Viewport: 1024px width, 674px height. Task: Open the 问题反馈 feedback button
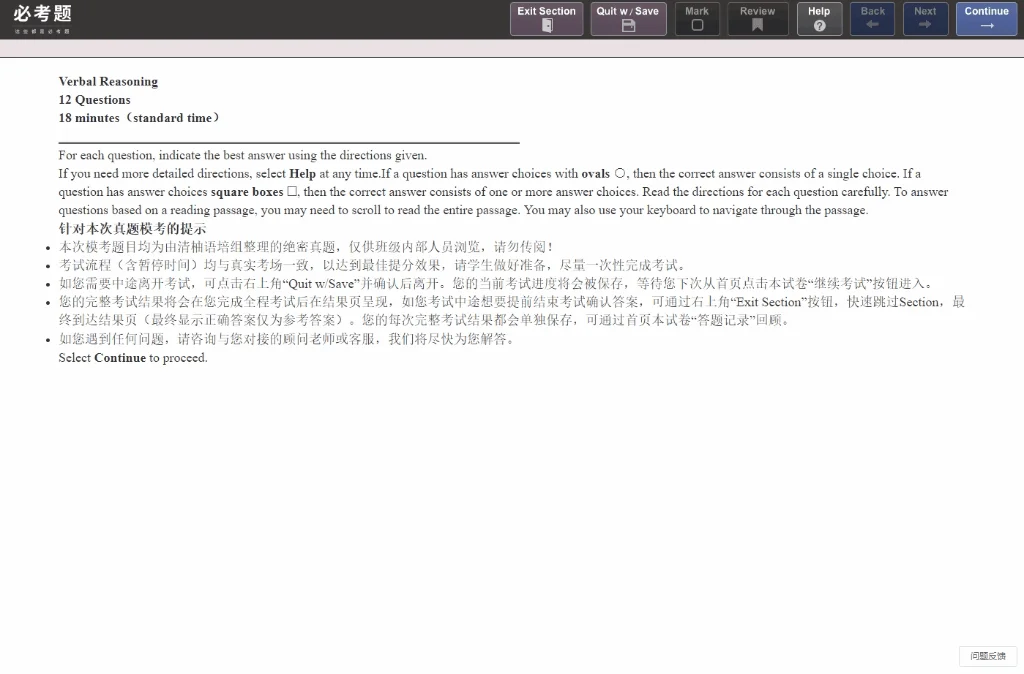987,656
